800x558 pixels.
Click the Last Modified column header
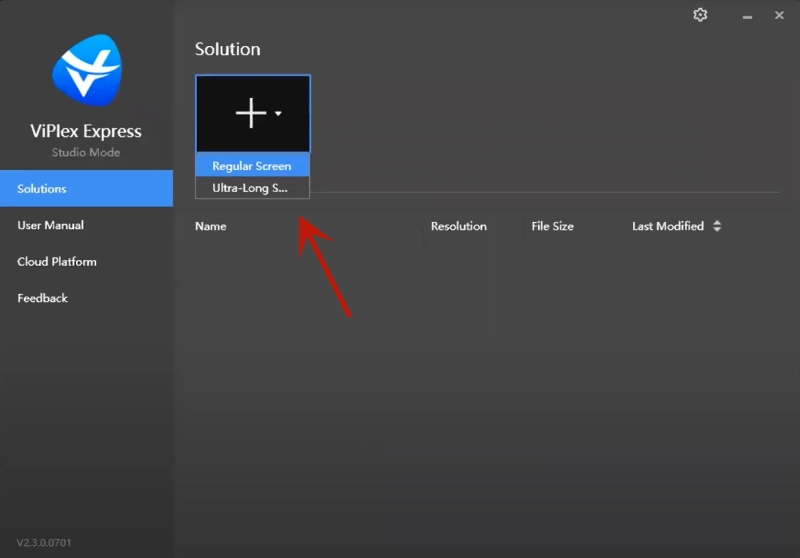(x=667, y=226)
